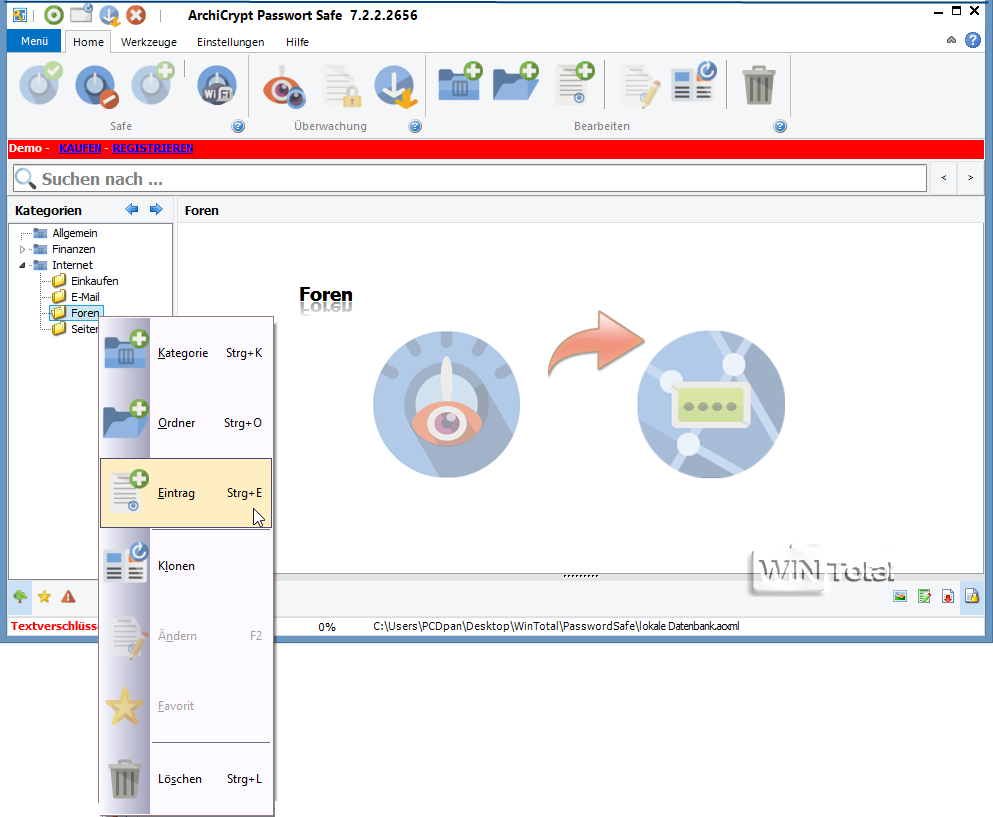The width and height of the screenshot is (993, 817).
Task: Click the Suchen nach search field
Action: click(x=470, y=179)
